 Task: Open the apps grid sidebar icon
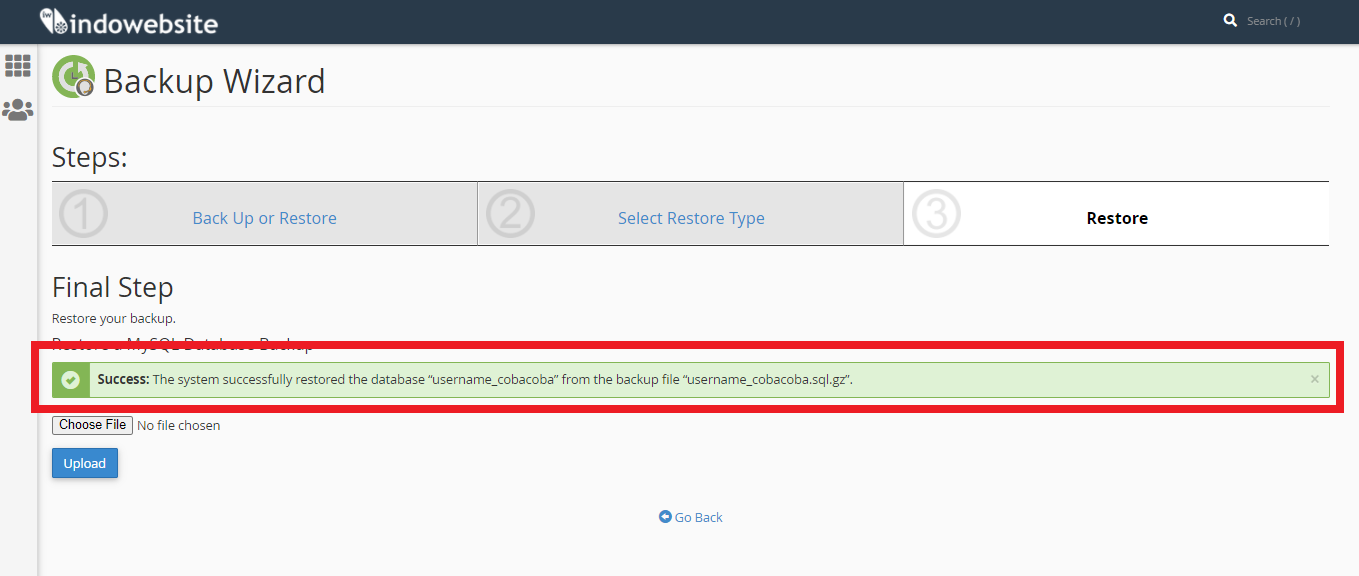pyautogui.click(x=18, y=66)
